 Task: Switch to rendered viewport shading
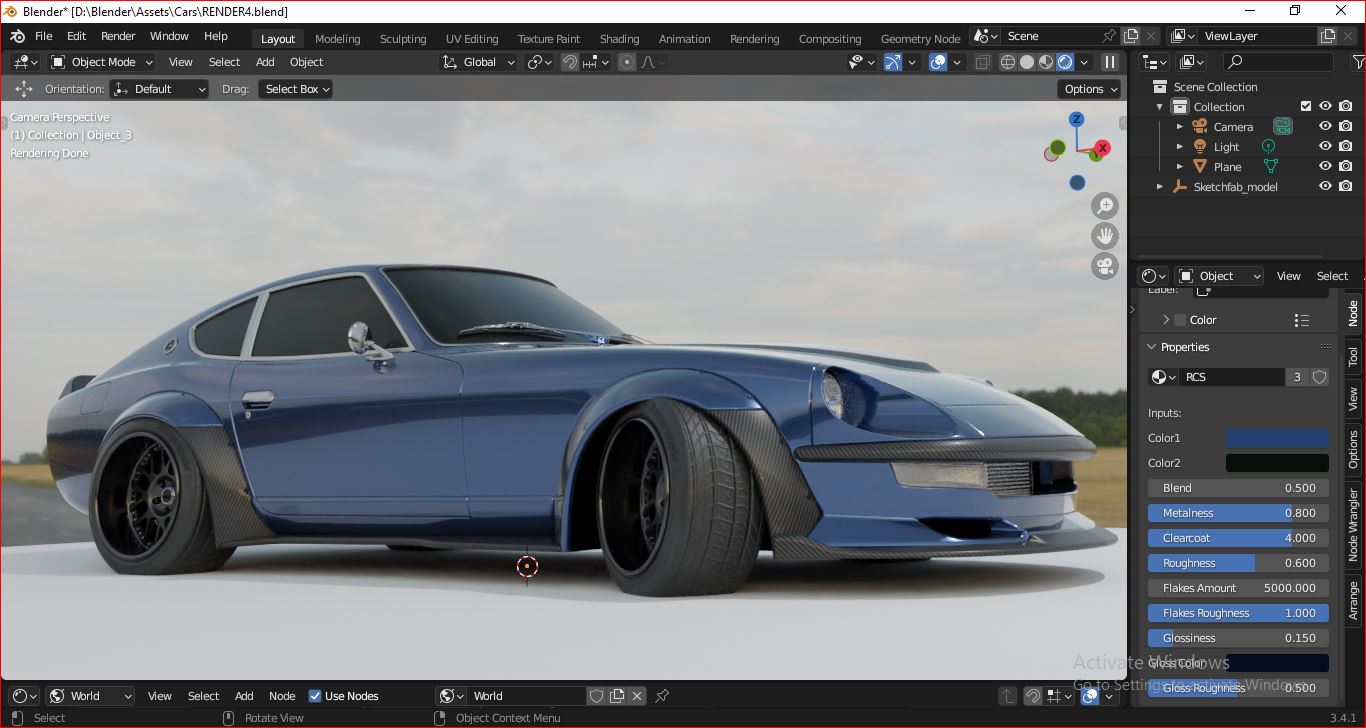1064,62
